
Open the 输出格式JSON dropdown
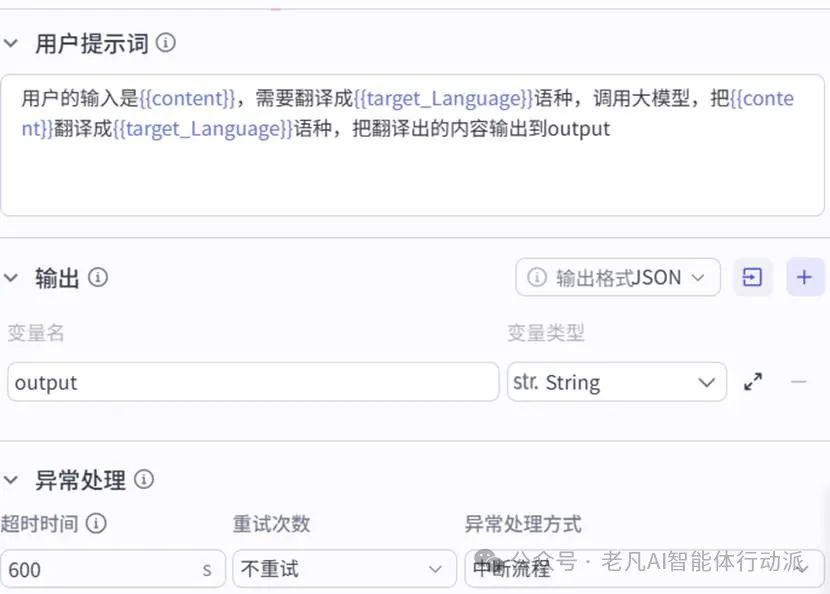618,277
